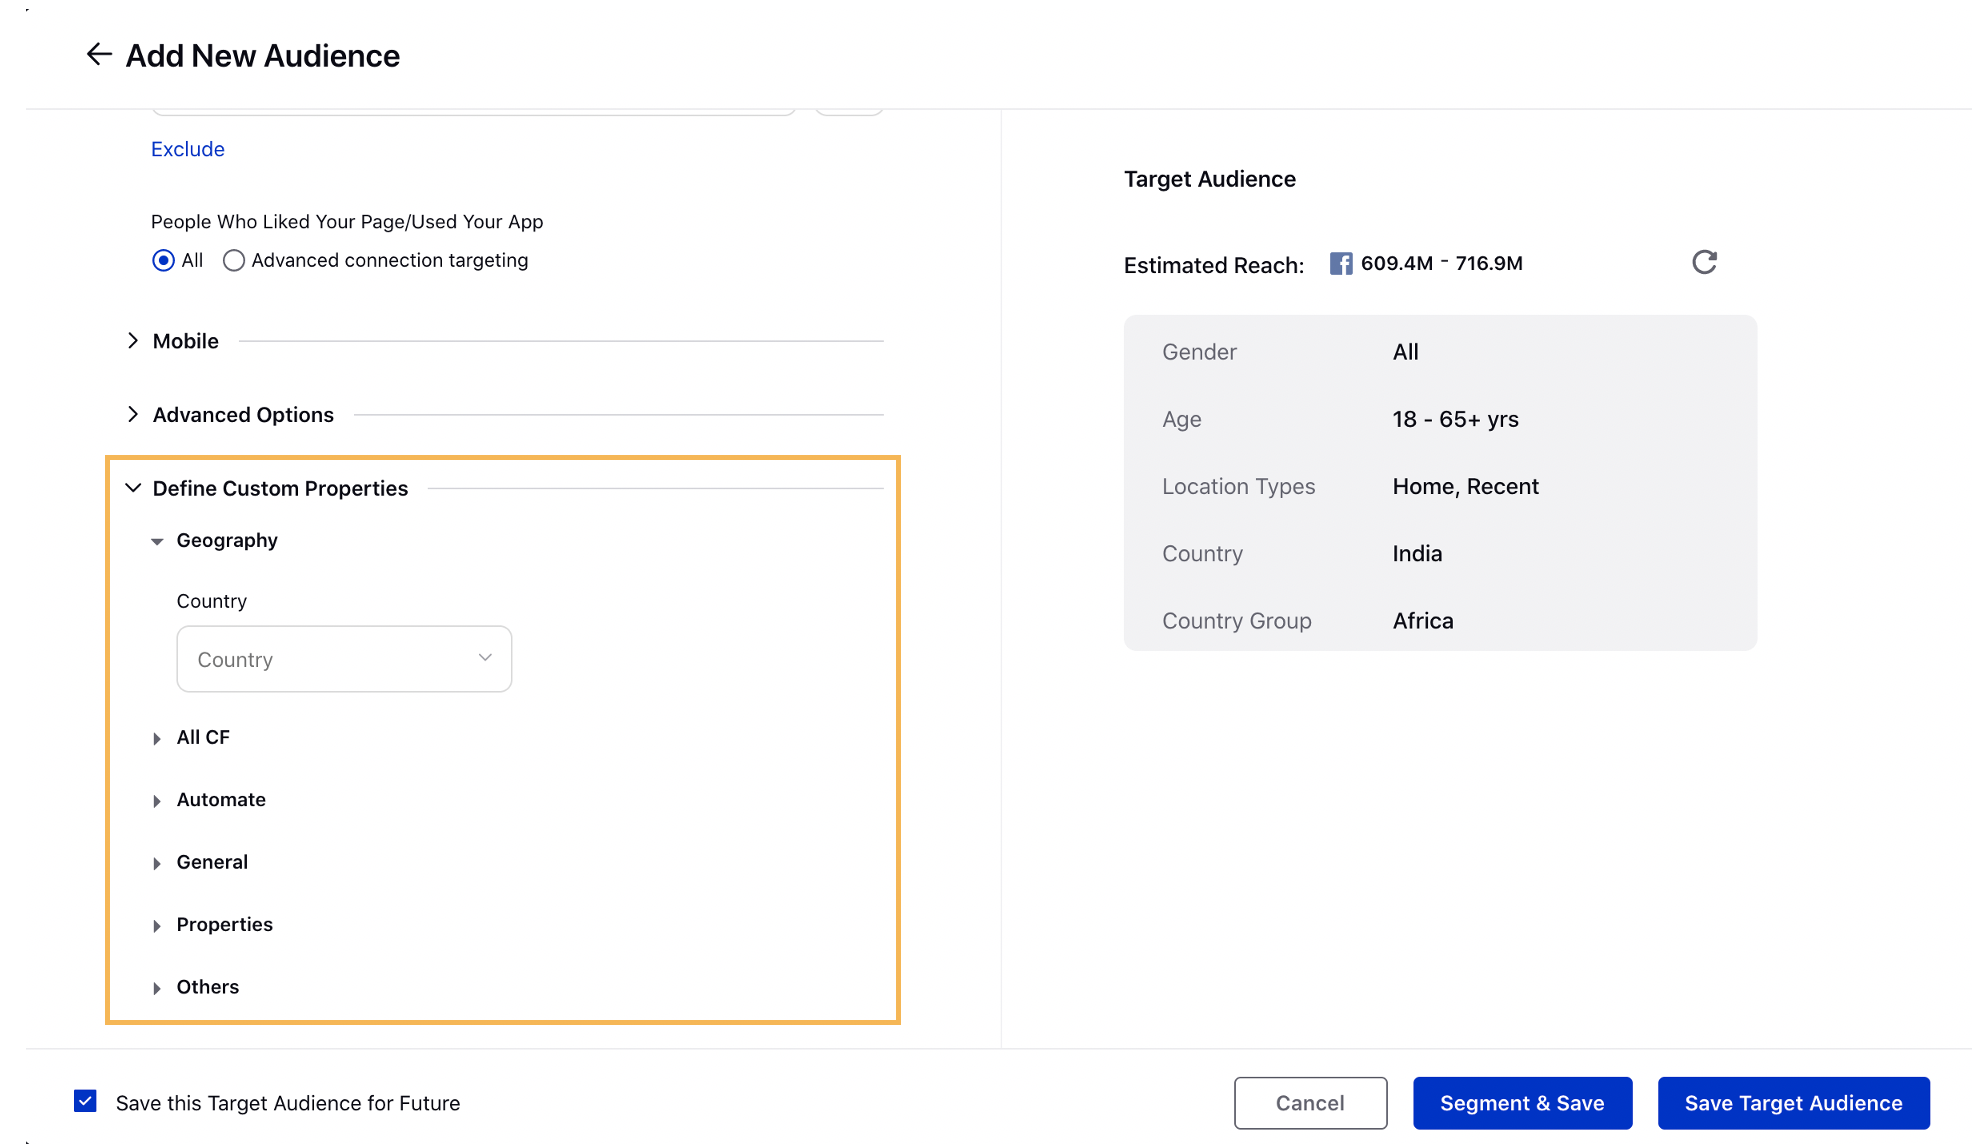Click the Define Custom Properties collapse icon
The height and width of the screenshot is (1148, 1972).
(x=133, y=487)
